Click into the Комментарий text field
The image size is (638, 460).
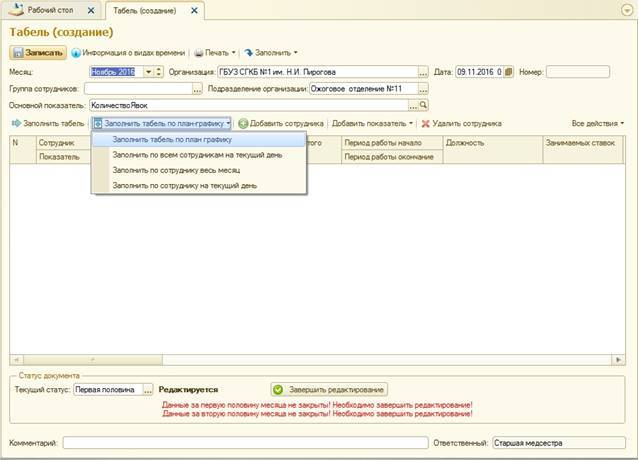click(244, 442)
